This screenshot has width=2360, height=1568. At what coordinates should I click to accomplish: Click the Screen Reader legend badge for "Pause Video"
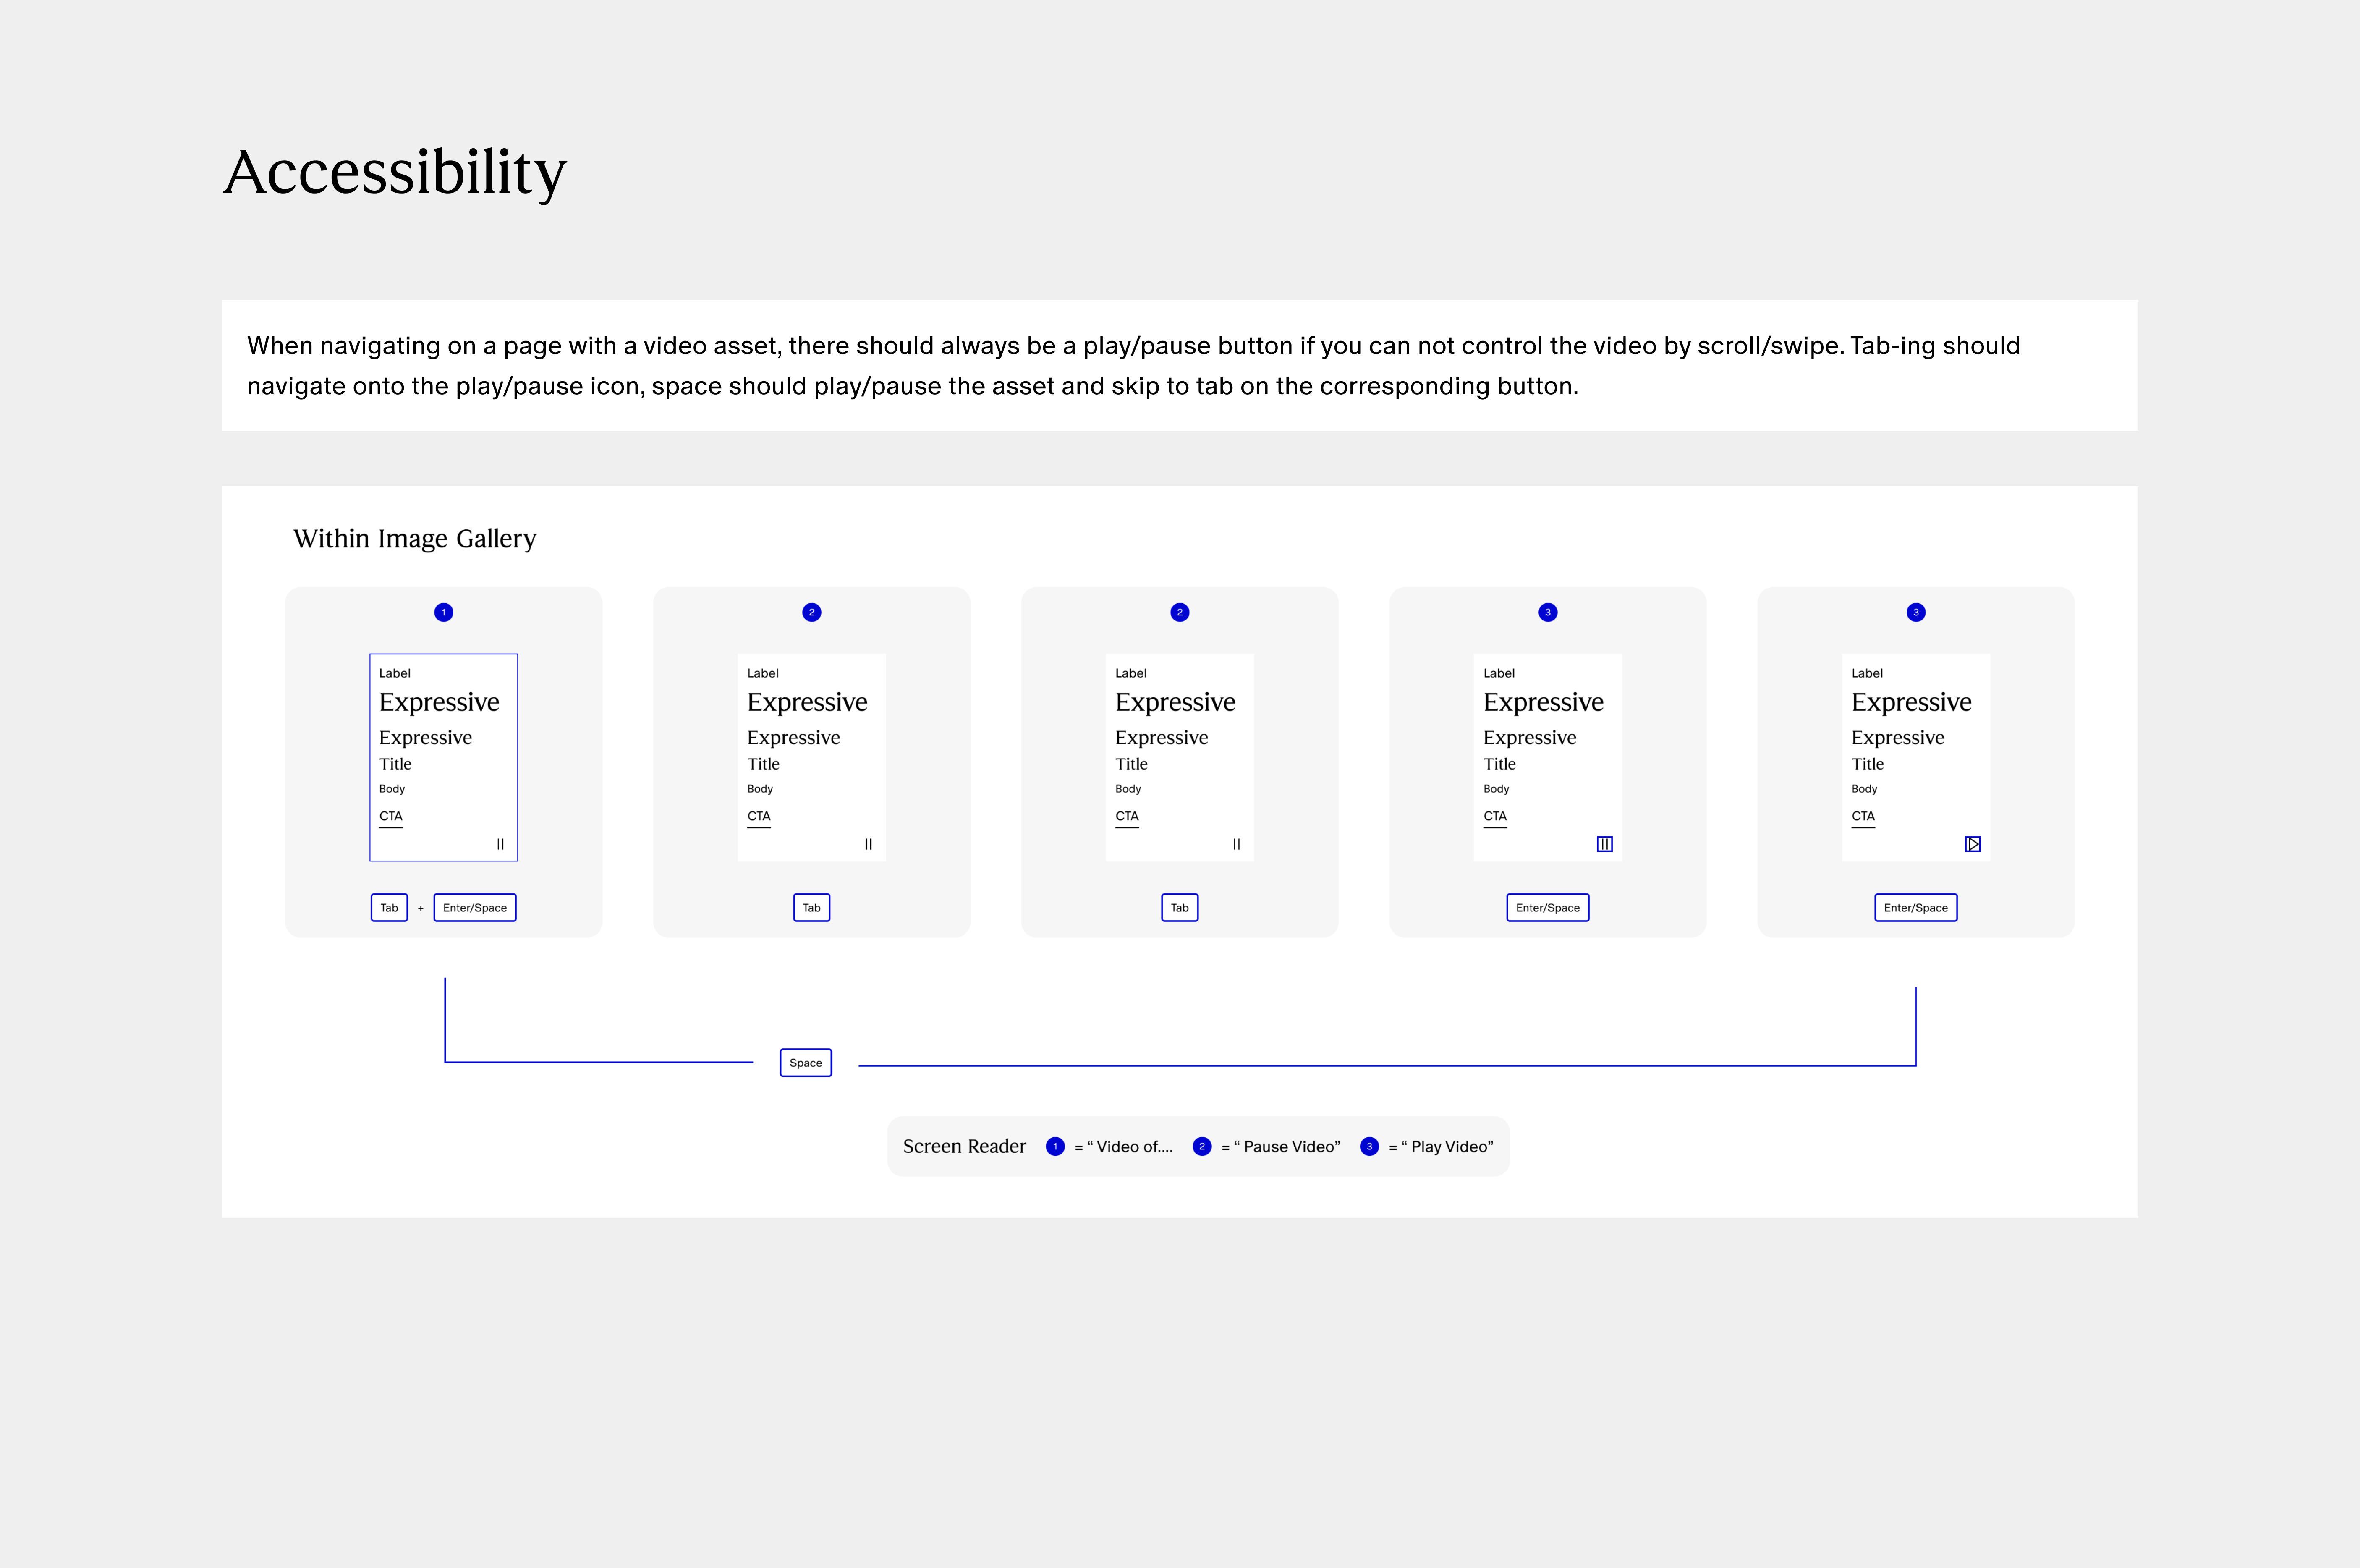(1202, 1146)
